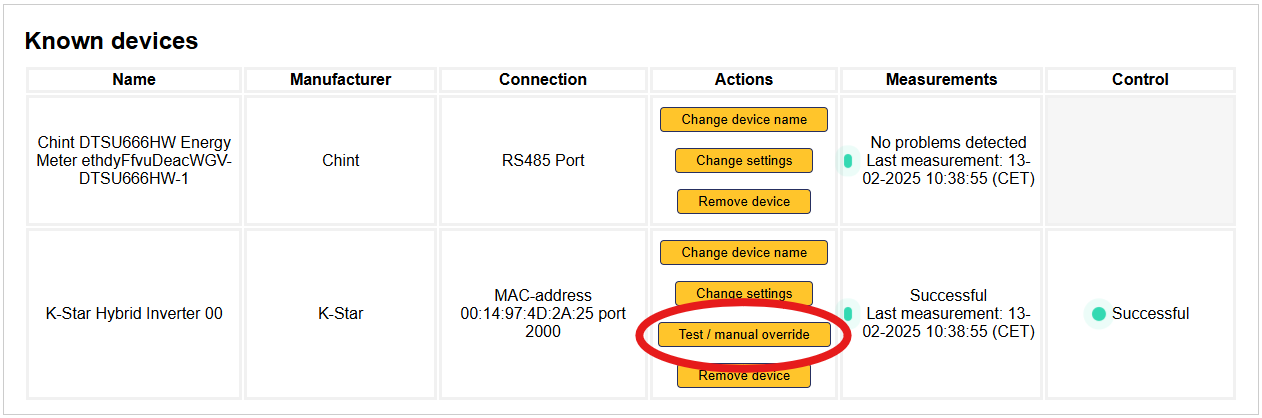The height and width of the screenshot is (418, 1262).
Task: Change device name for the Chint meter
Action: pyautogui.click(x=744, y=119)
